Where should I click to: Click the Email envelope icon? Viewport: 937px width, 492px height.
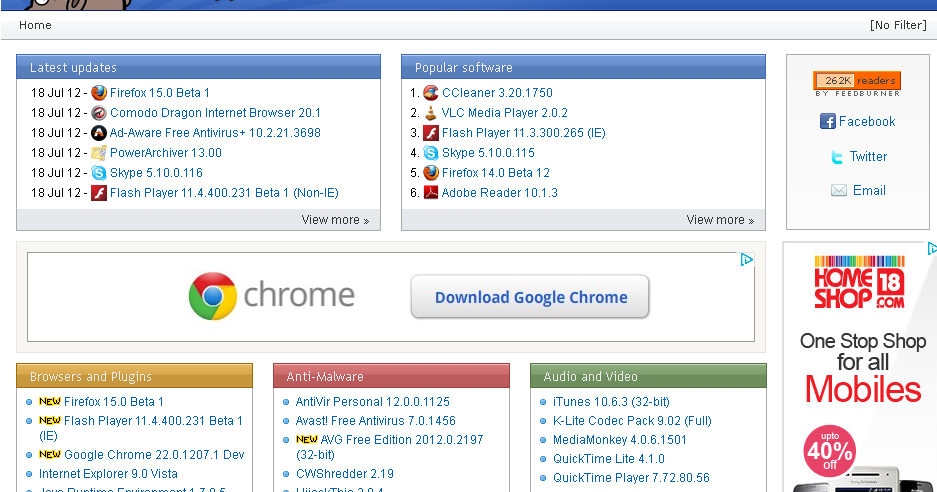point(839,191)
